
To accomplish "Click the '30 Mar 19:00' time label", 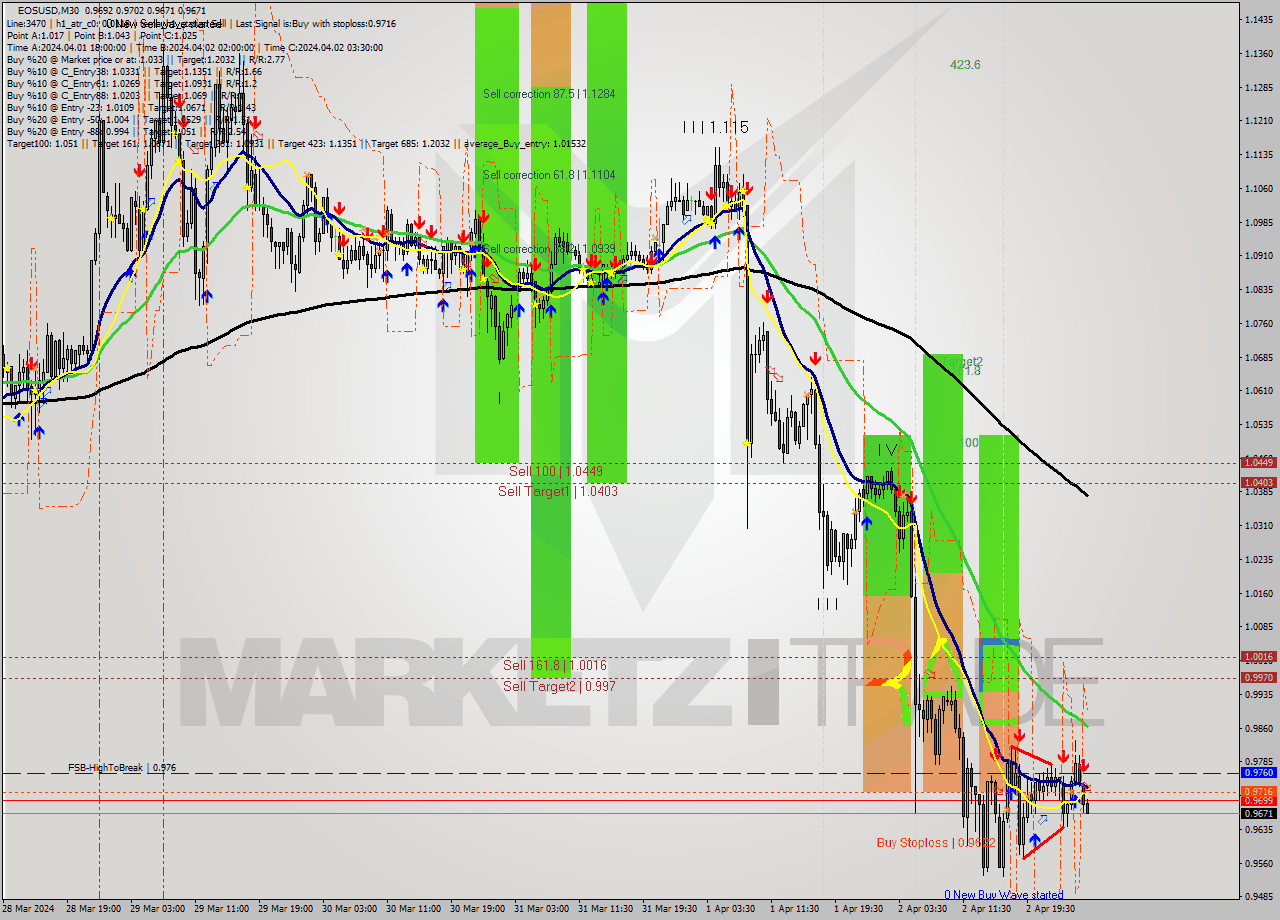I will [x=479, y=909].
